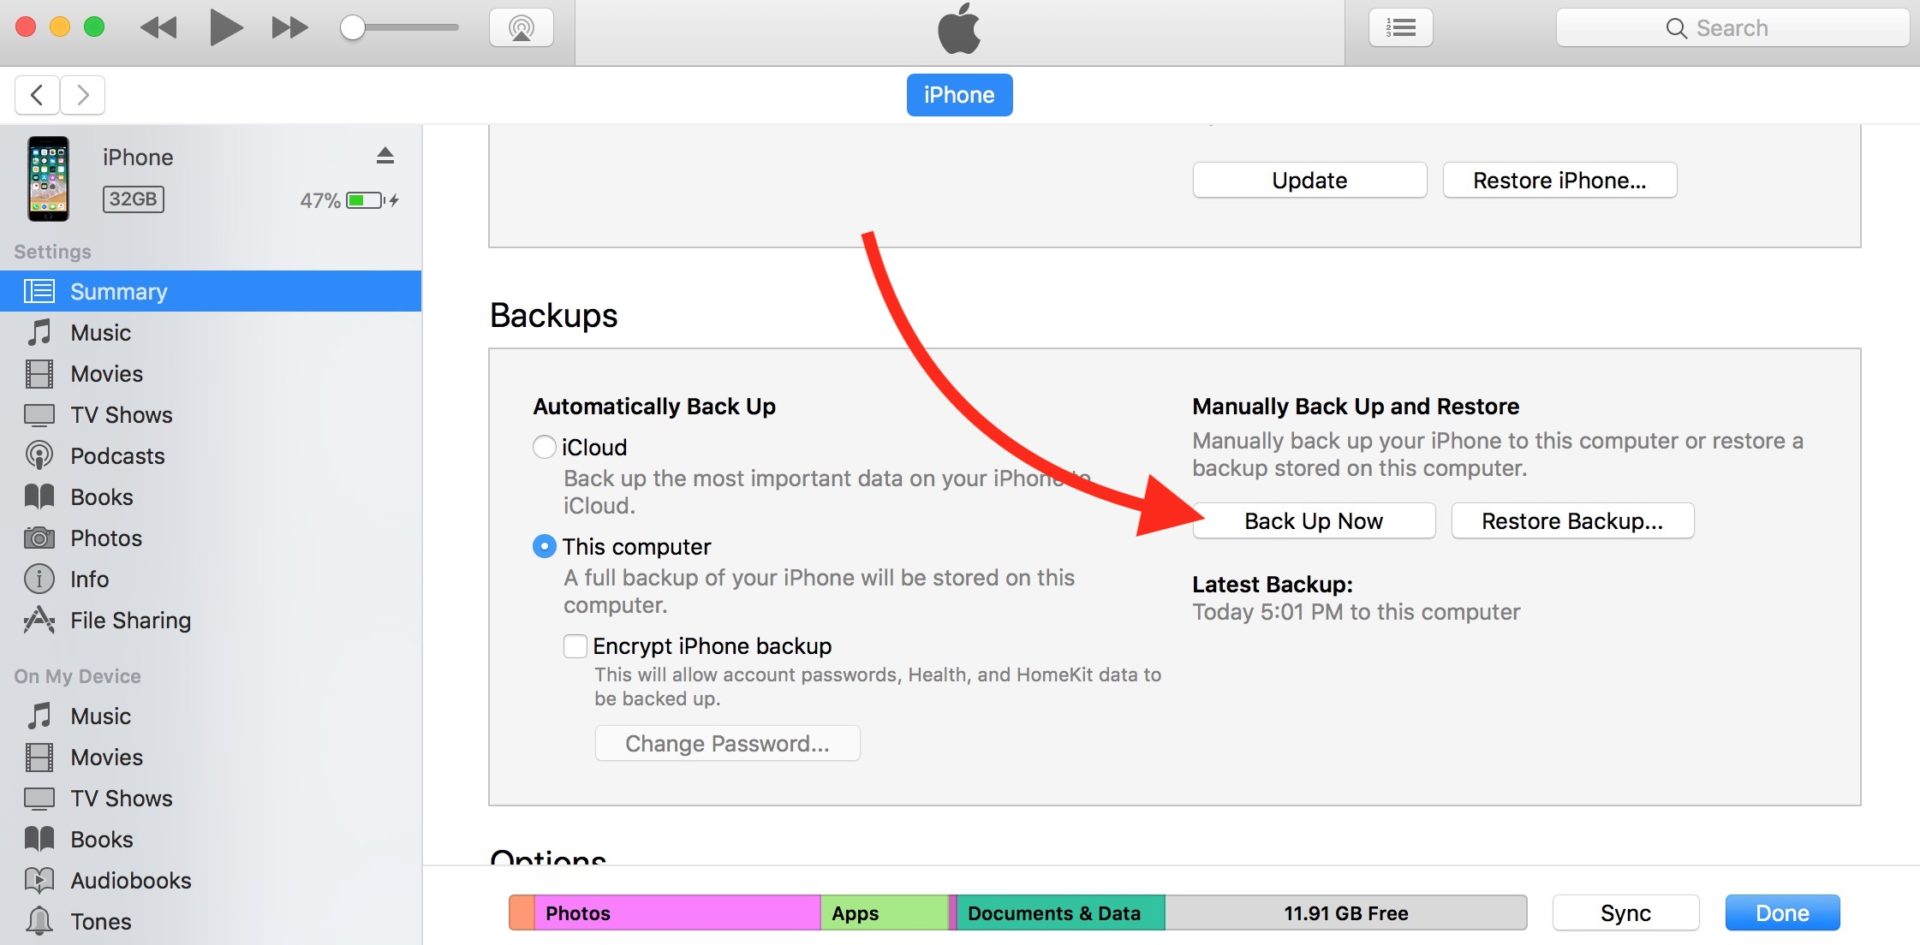Go back with the left chevron
Screen dimensions: 1920x945
pos(37,95)
